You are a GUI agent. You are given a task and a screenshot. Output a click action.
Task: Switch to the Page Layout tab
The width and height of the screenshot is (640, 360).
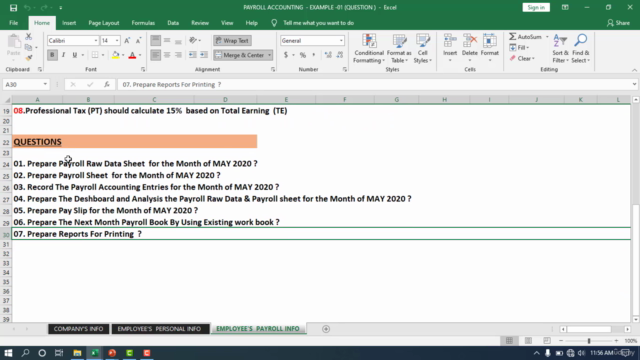[104, 23]
